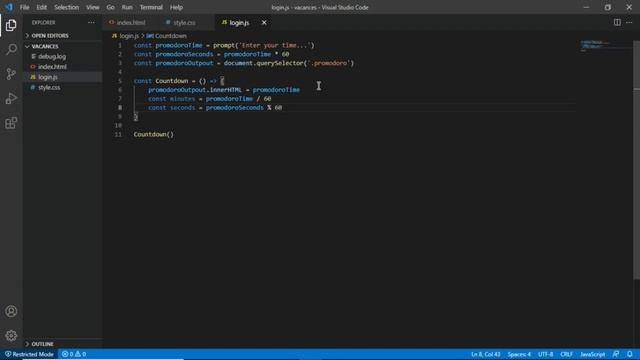Open the Manage gear icon
Viewport: 640px width, 360px height.
[x=11, y=336]
